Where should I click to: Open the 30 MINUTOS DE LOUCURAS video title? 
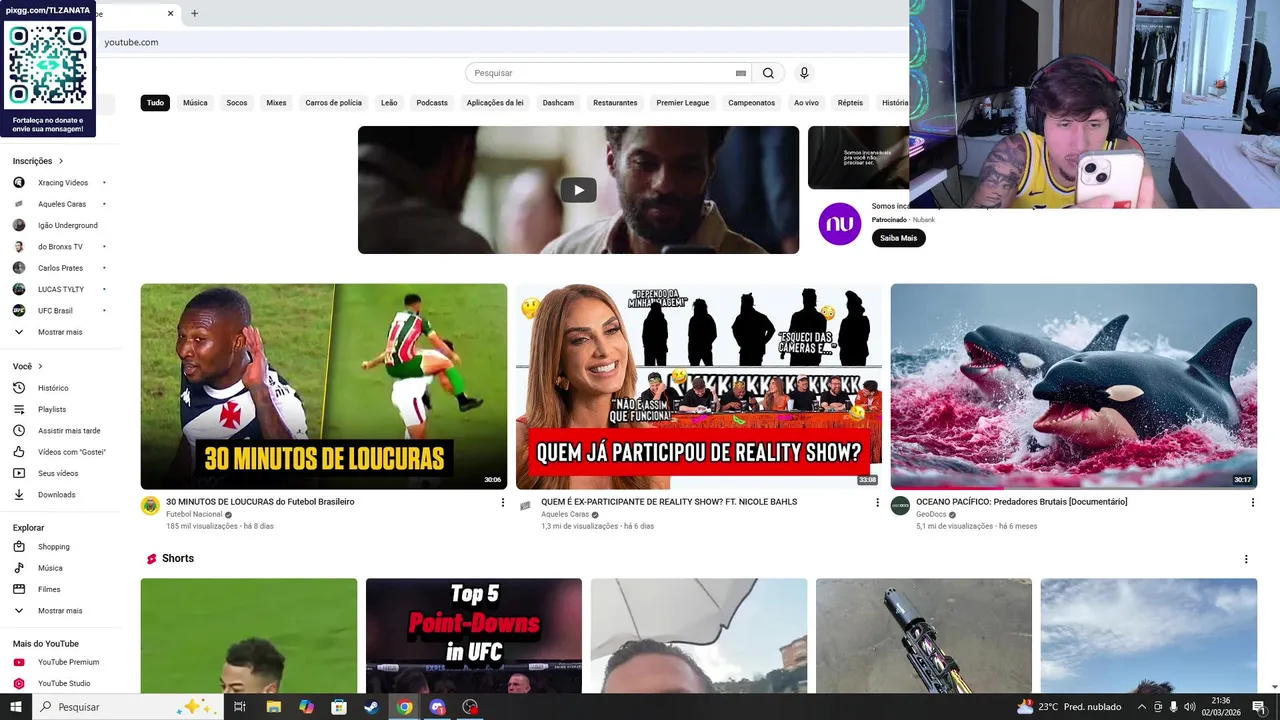260,502
